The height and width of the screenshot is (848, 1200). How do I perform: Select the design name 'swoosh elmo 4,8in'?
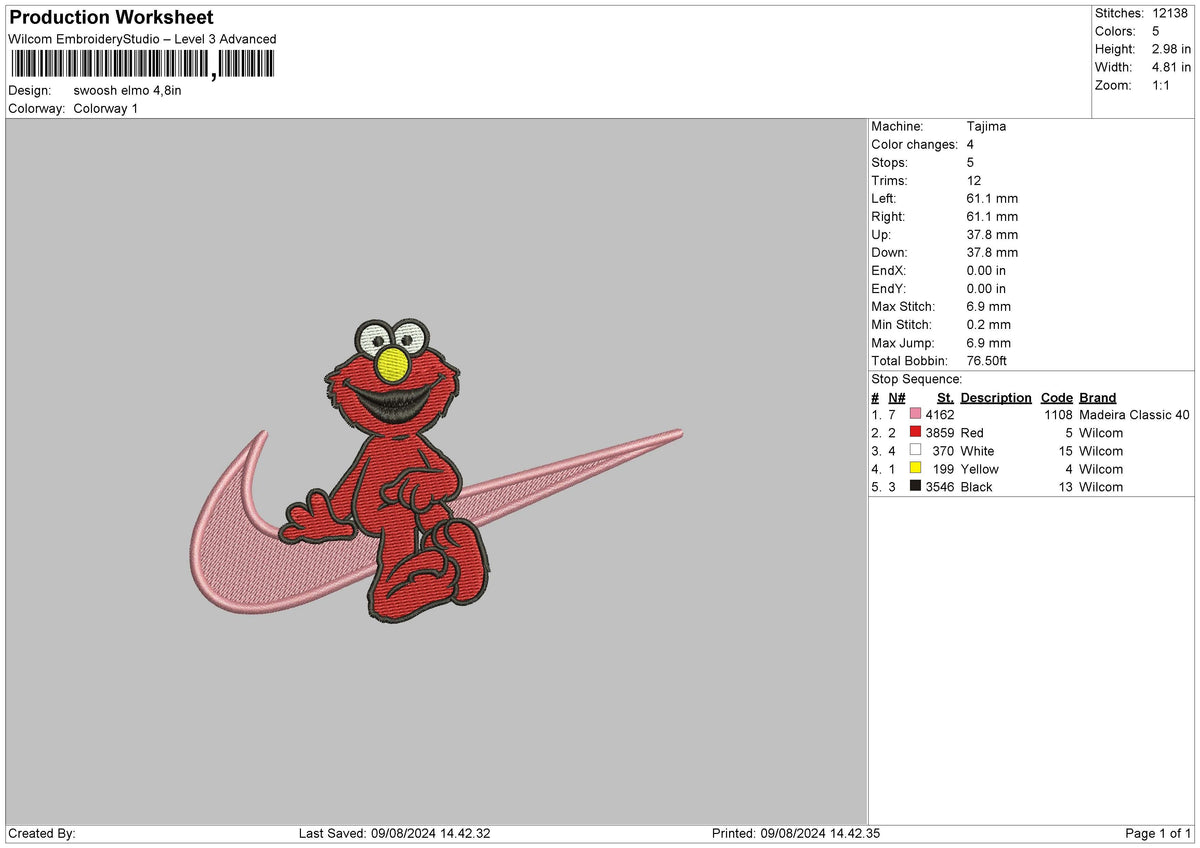click(128, 90)
